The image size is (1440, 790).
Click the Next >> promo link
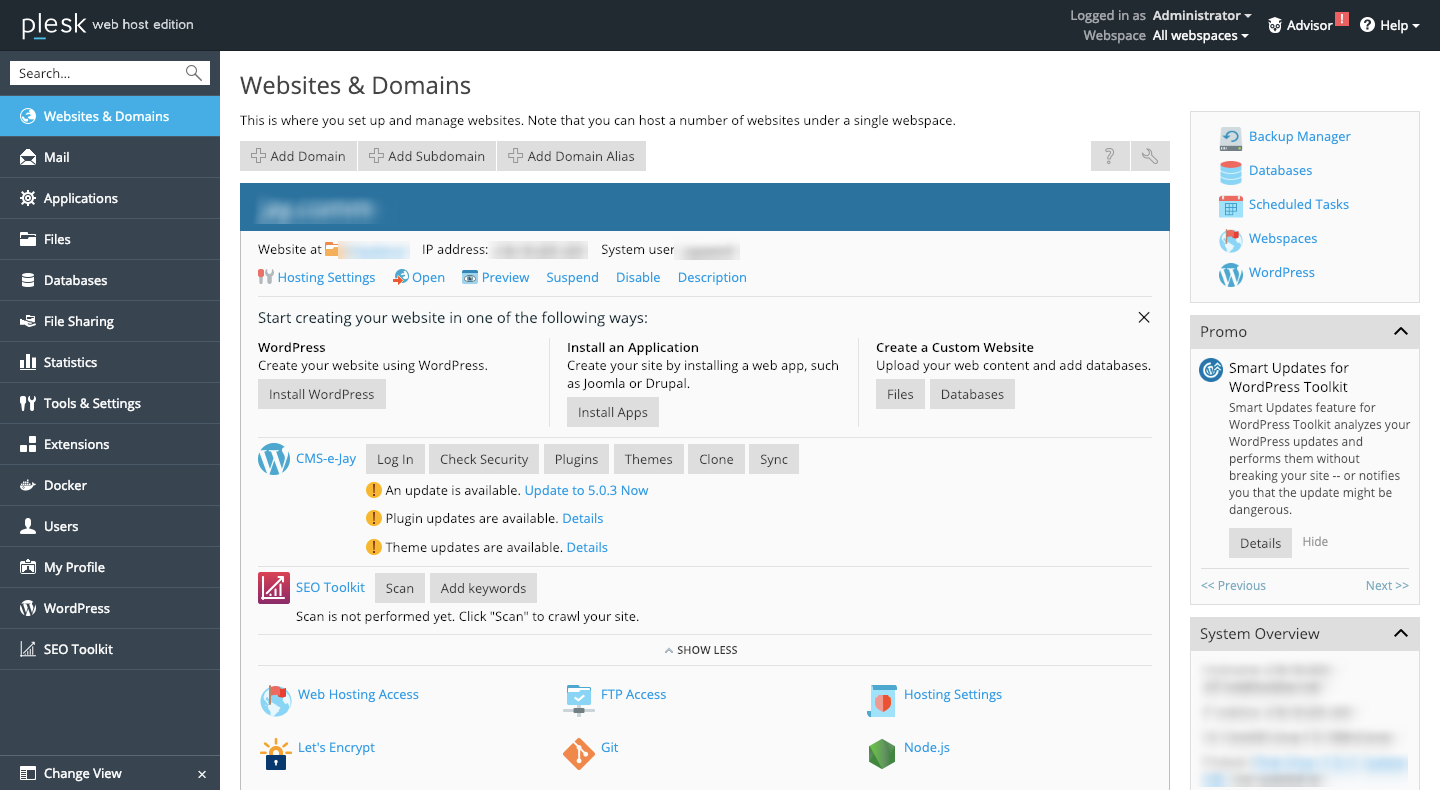tap(1387, 585)
